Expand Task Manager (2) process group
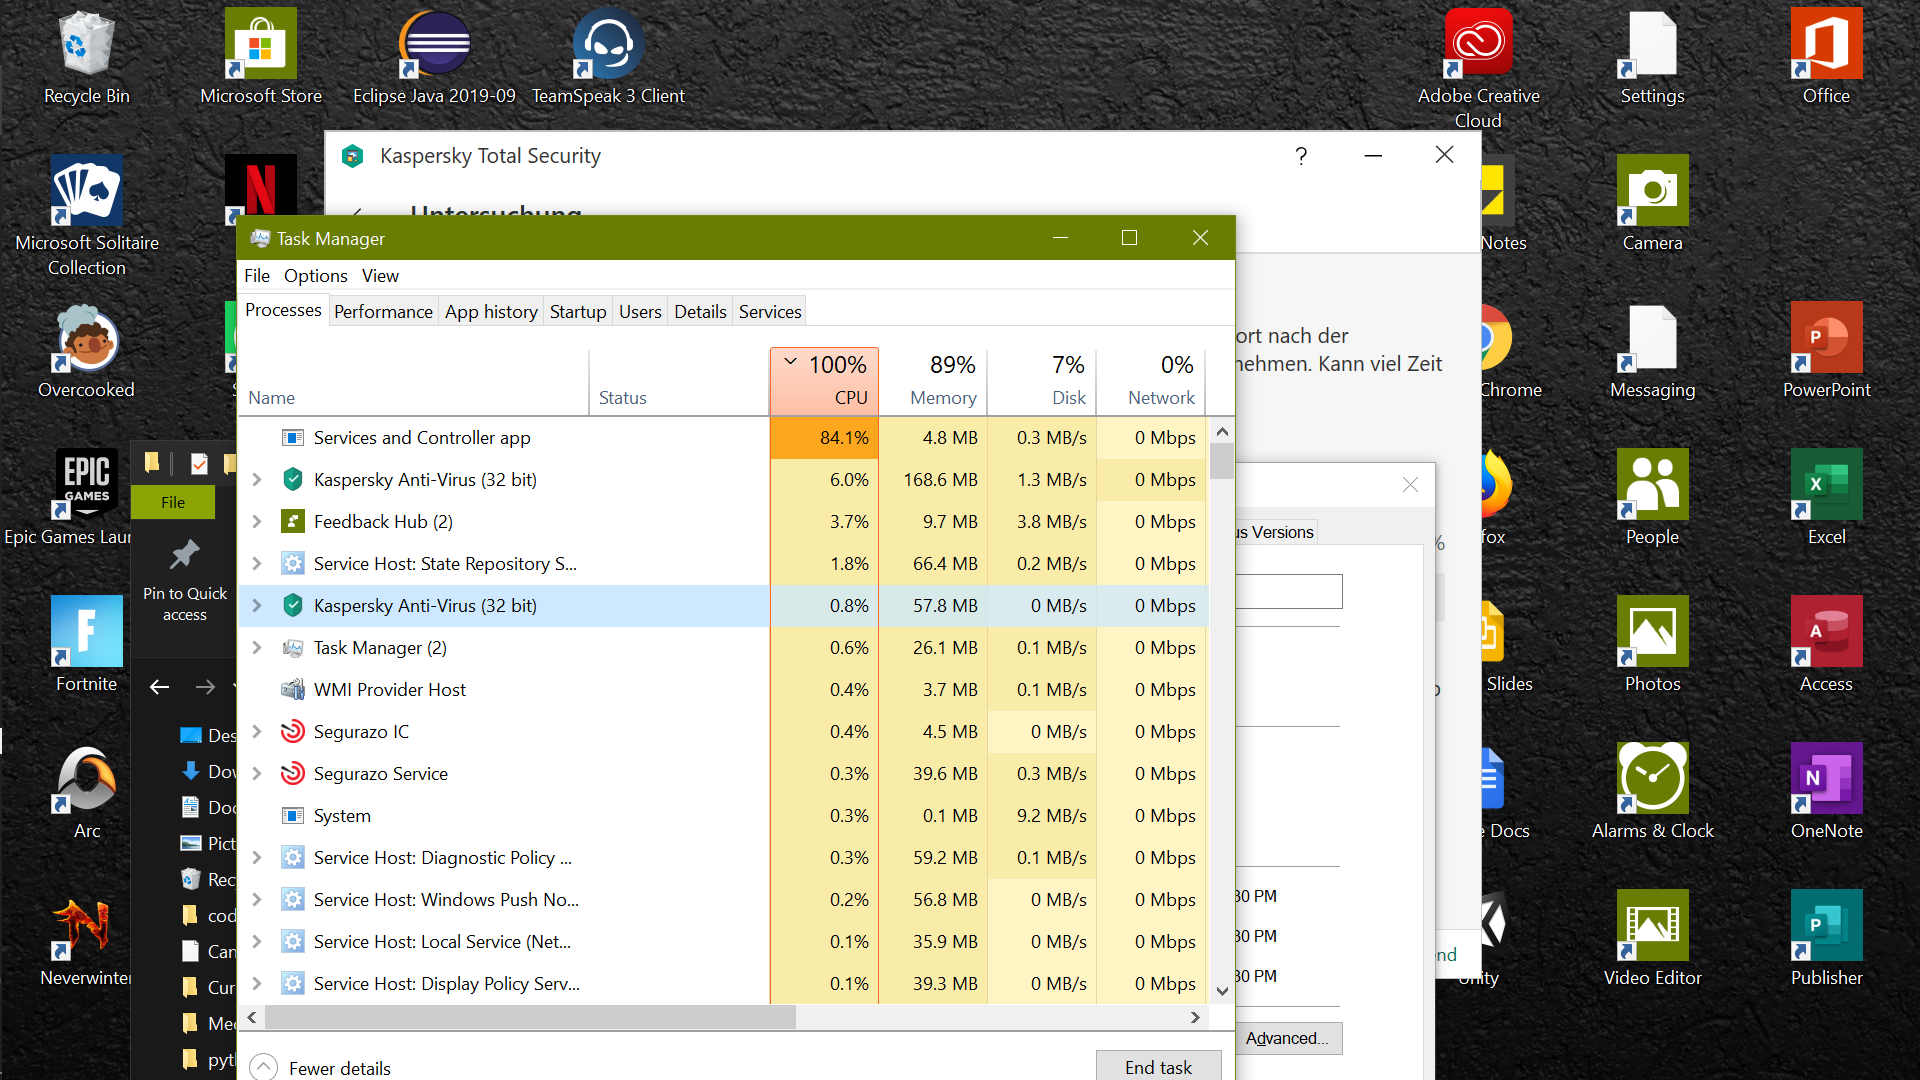 tap(257, 648)
